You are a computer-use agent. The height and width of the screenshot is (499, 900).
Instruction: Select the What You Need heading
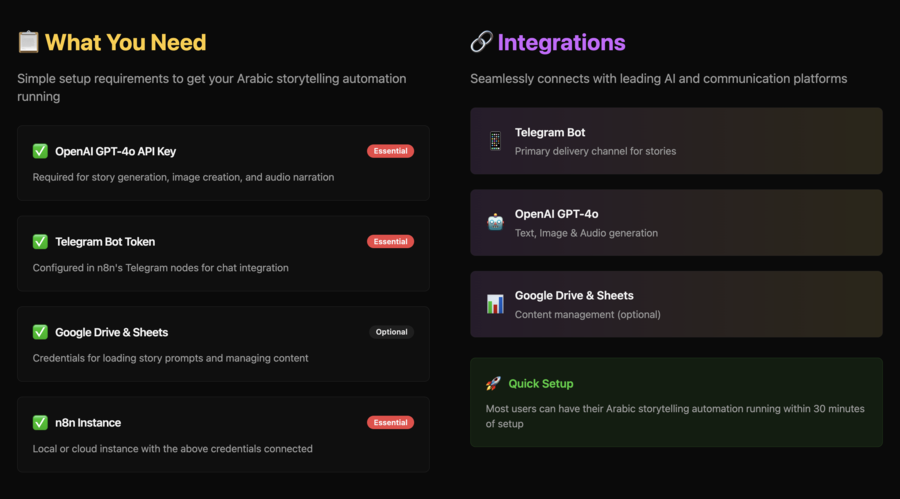(126, 42)
